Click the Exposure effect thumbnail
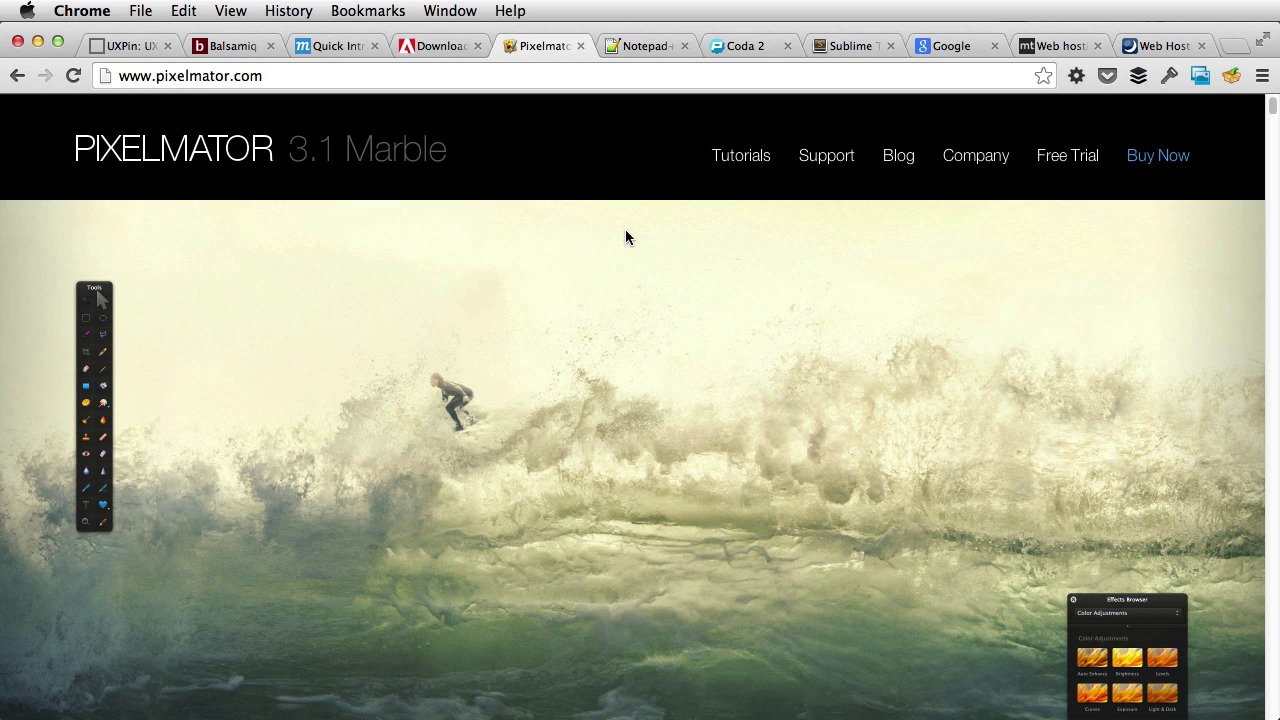This screenshot has width=1280, height=720. 1127,693
